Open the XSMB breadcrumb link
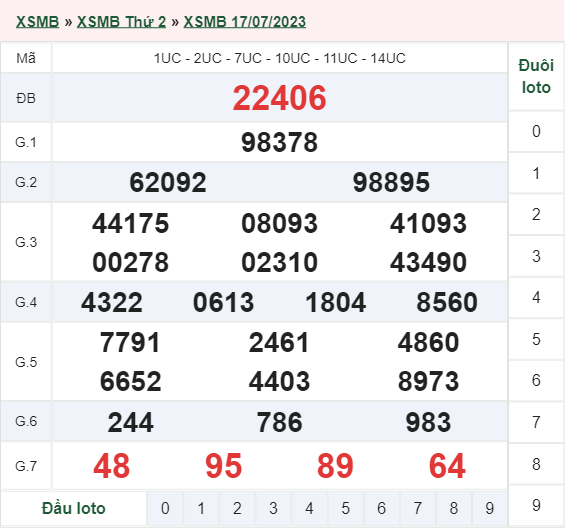The width and height of the screenshot is (565, 528). (37, 22)
